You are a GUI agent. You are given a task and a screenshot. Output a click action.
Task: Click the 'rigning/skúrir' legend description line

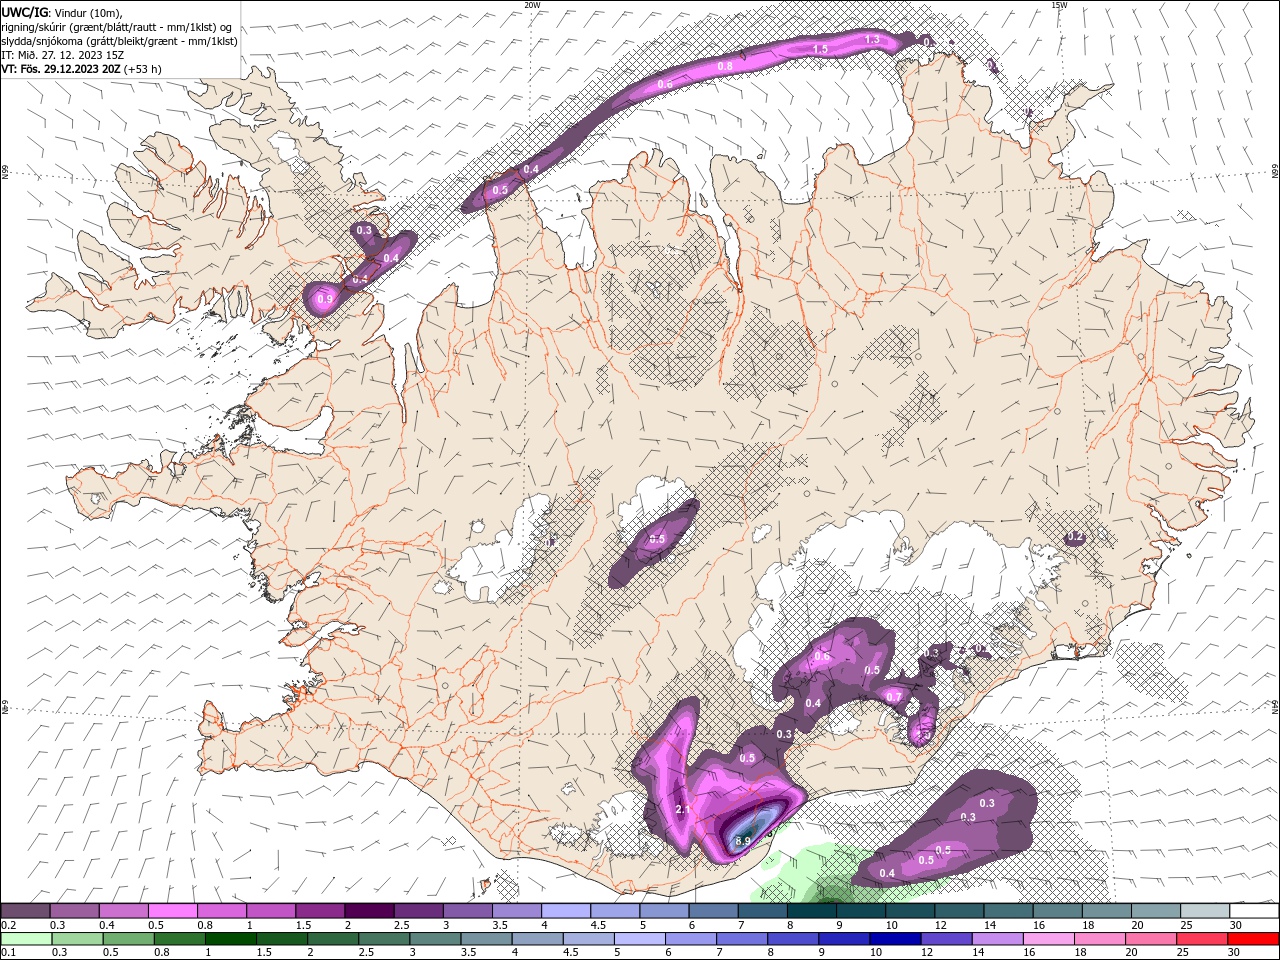[x=117, y=26]
